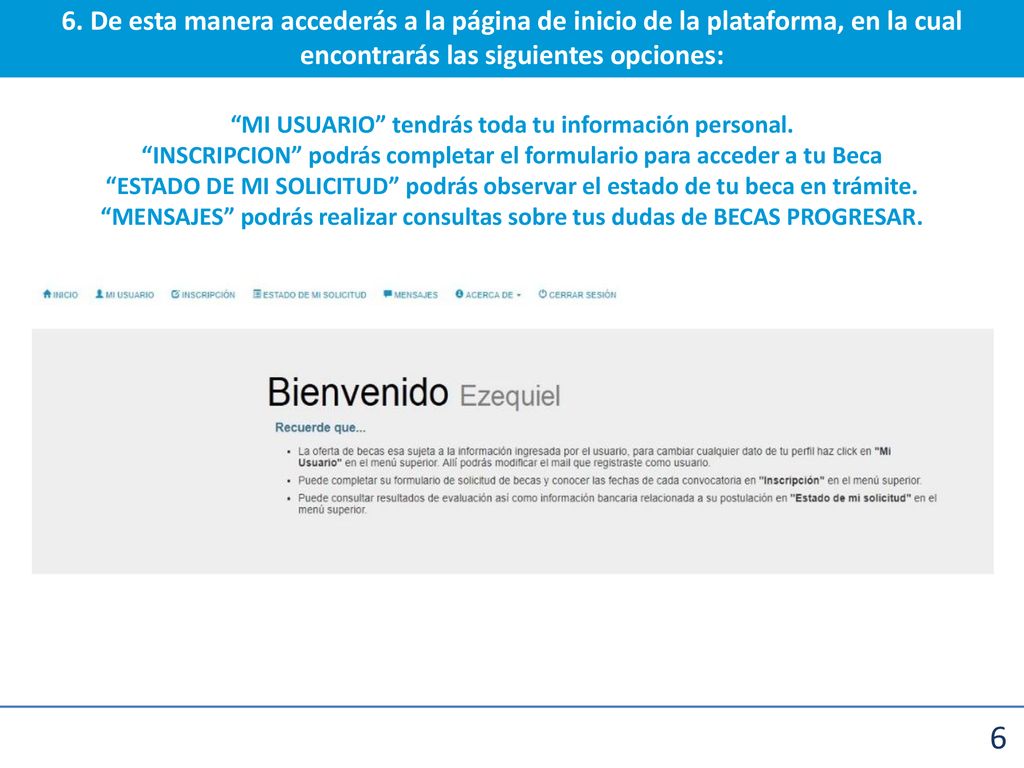Click the edit icon beside Inscripción
The image size is (1024, 768).
175,295
